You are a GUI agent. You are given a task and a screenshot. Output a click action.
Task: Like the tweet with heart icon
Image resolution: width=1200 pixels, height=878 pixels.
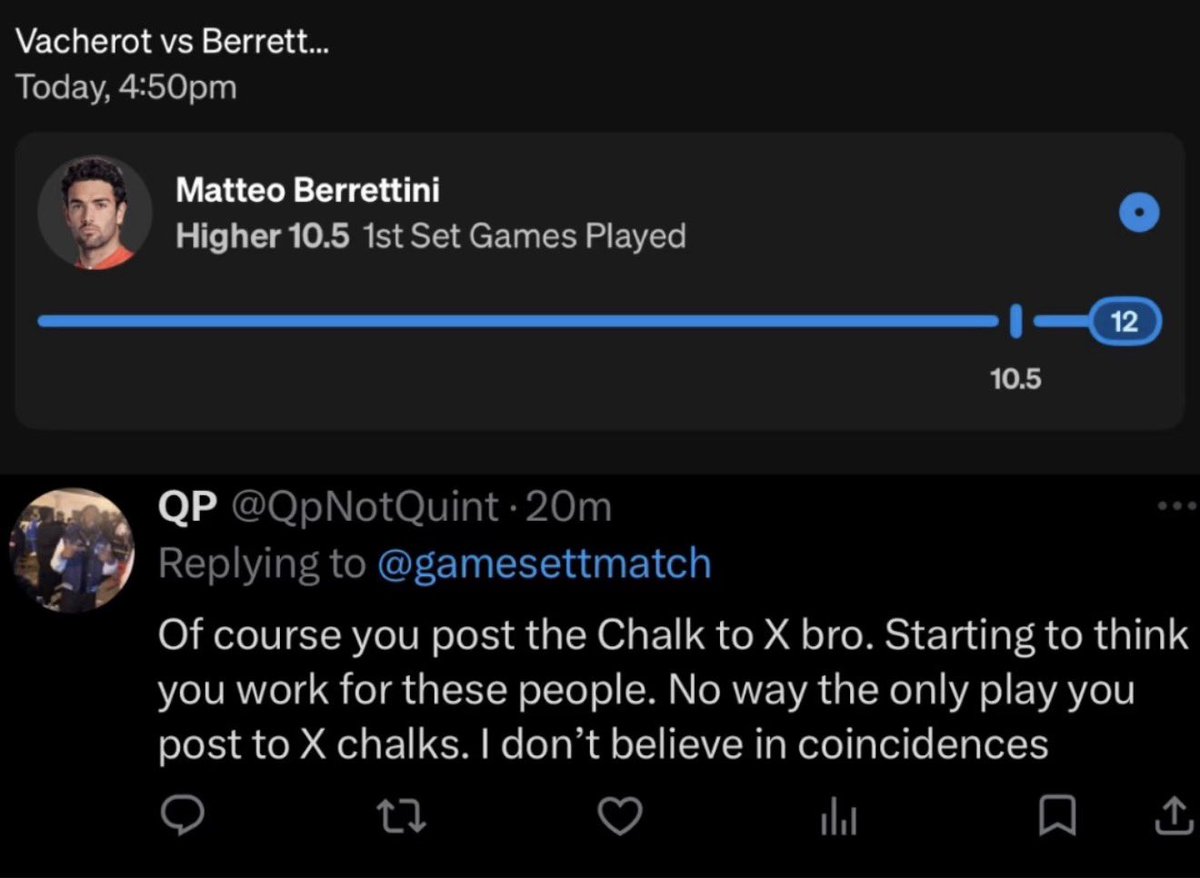point(618,818)
